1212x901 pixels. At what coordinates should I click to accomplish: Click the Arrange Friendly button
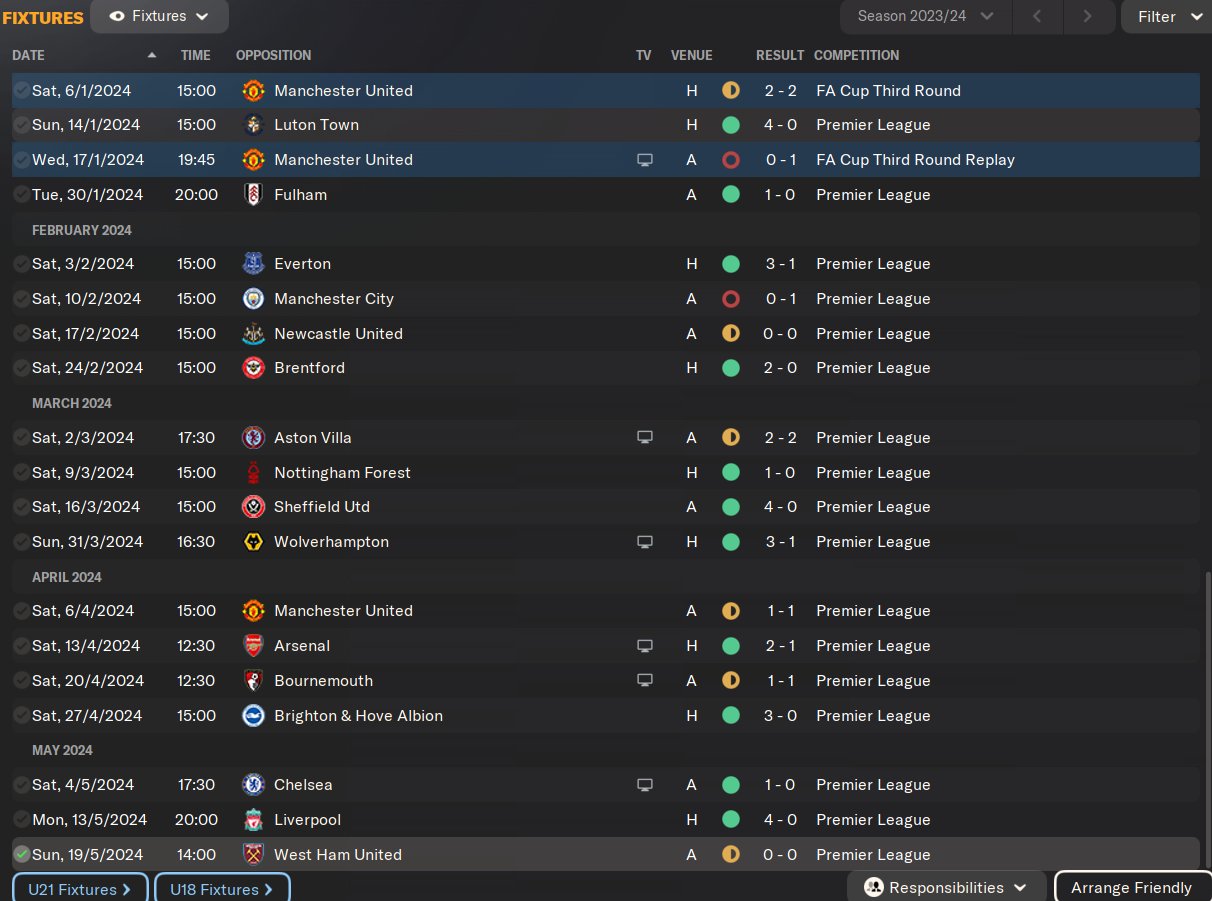tap(1131, 888)
